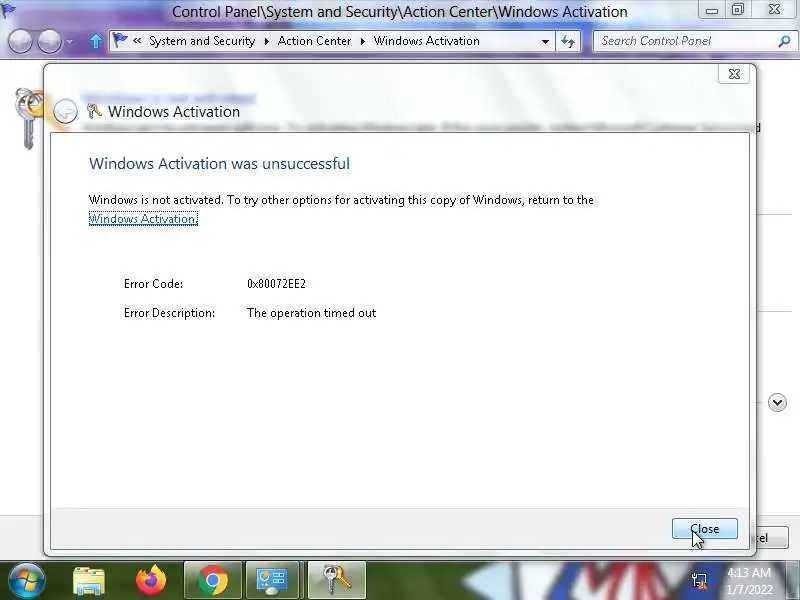Go back in Control Panel navigation
800x600 pixels.
[x=20, y=41]
